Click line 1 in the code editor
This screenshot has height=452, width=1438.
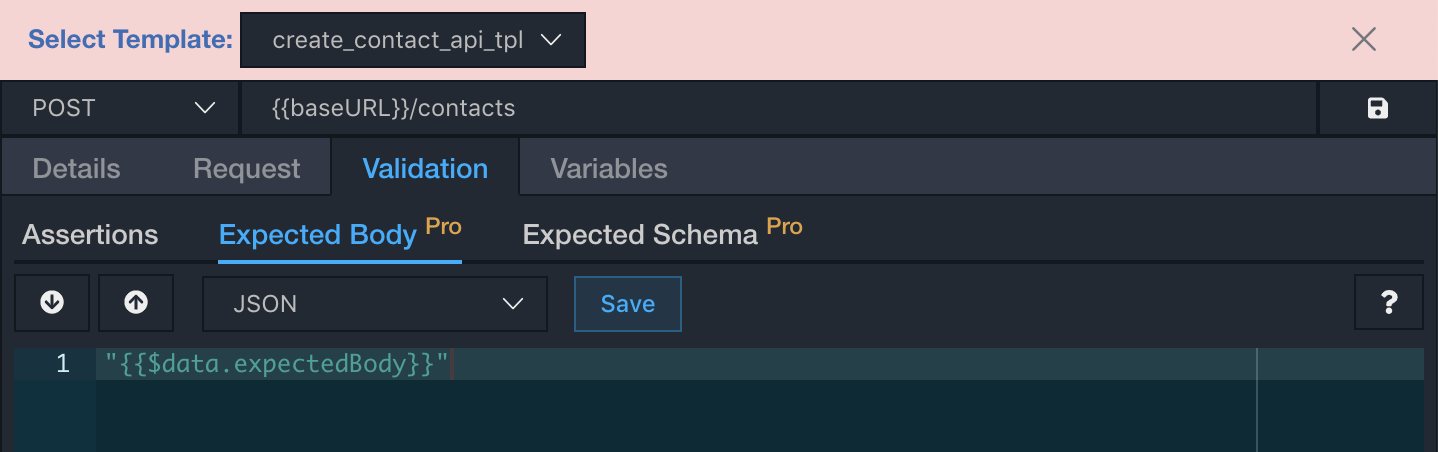tap(759, 364)
